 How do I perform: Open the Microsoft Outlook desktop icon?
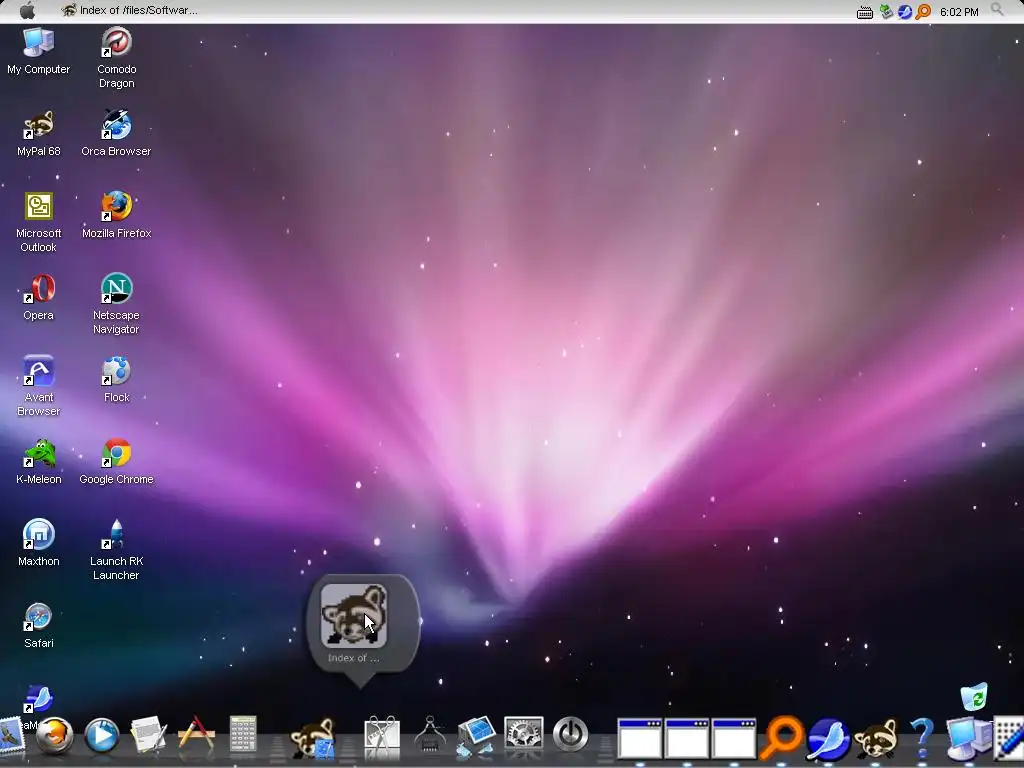[39, 222]
